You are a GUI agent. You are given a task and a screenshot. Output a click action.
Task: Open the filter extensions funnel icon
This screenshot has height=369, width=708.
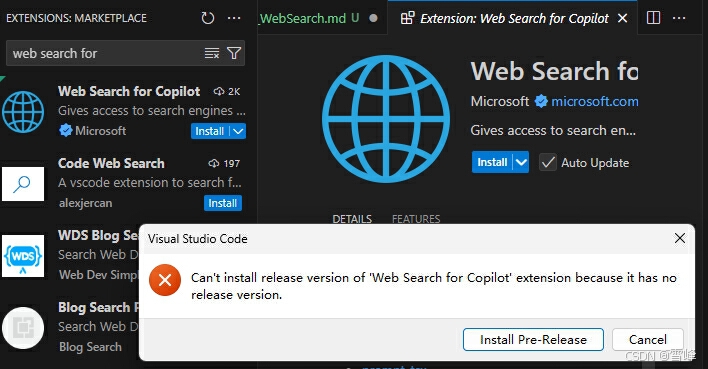pyautogui.click(x=234, y=53)
